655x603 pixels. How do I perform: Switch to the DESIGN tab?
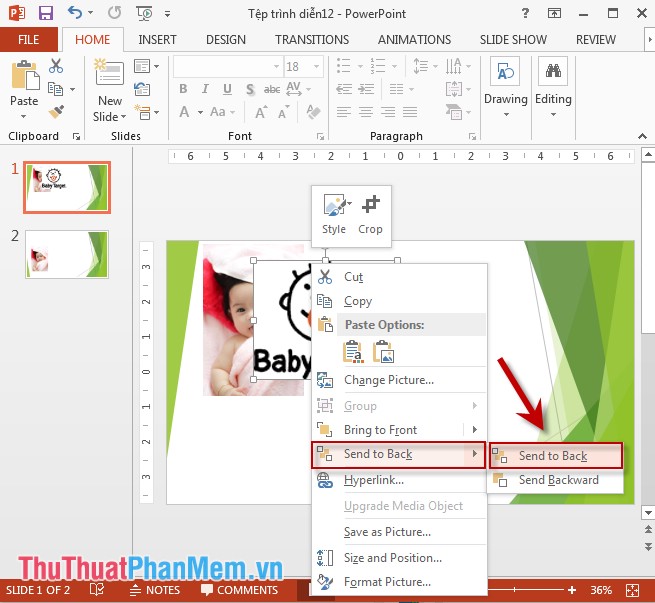coord(226,40)
